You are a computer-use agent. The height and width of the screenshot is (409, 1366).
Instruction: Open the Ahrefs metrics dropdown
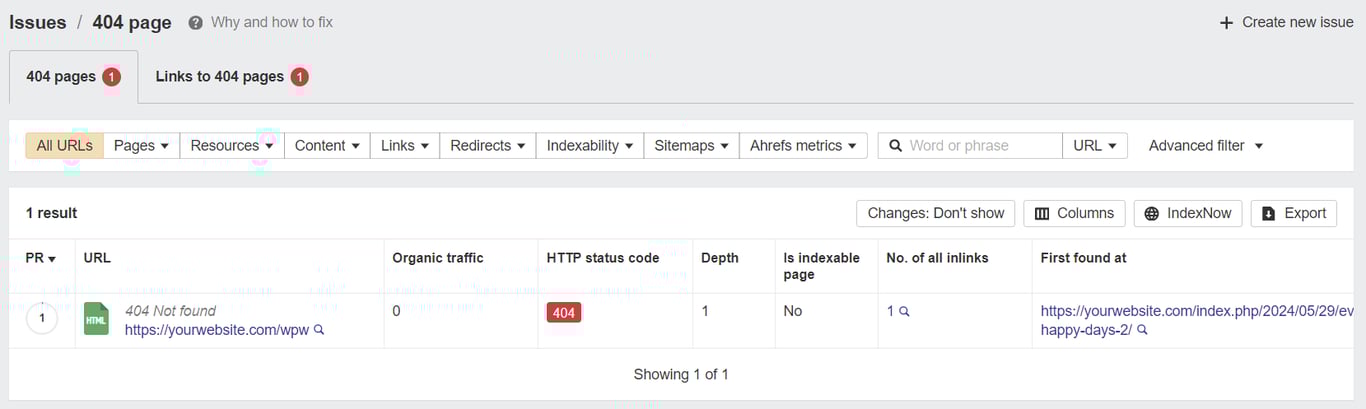pos(803,146)
